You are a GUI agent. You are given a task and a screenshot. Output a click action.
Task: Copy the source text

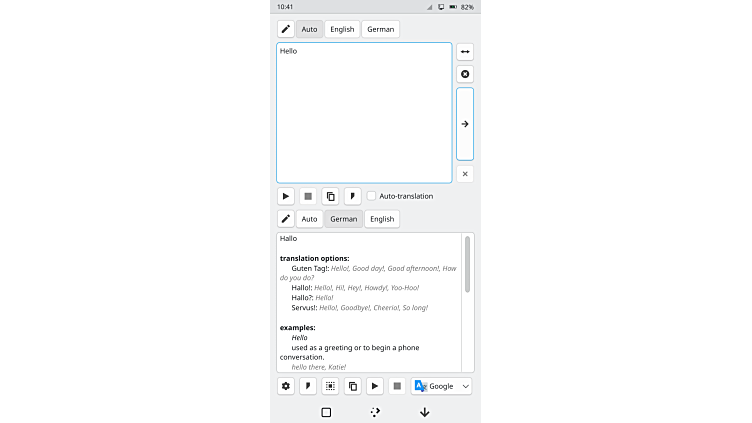[330, 196]
